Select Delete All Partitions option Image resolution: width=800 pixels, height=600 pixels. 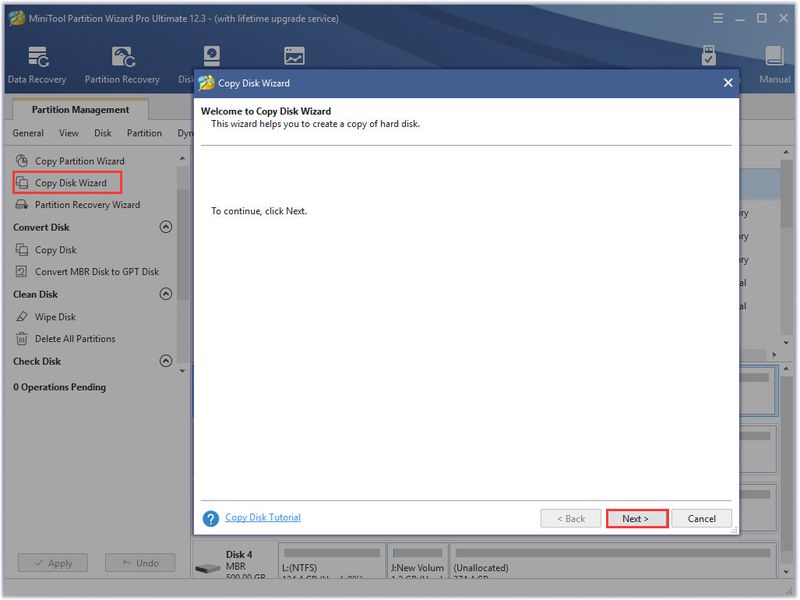coord(75,339)
